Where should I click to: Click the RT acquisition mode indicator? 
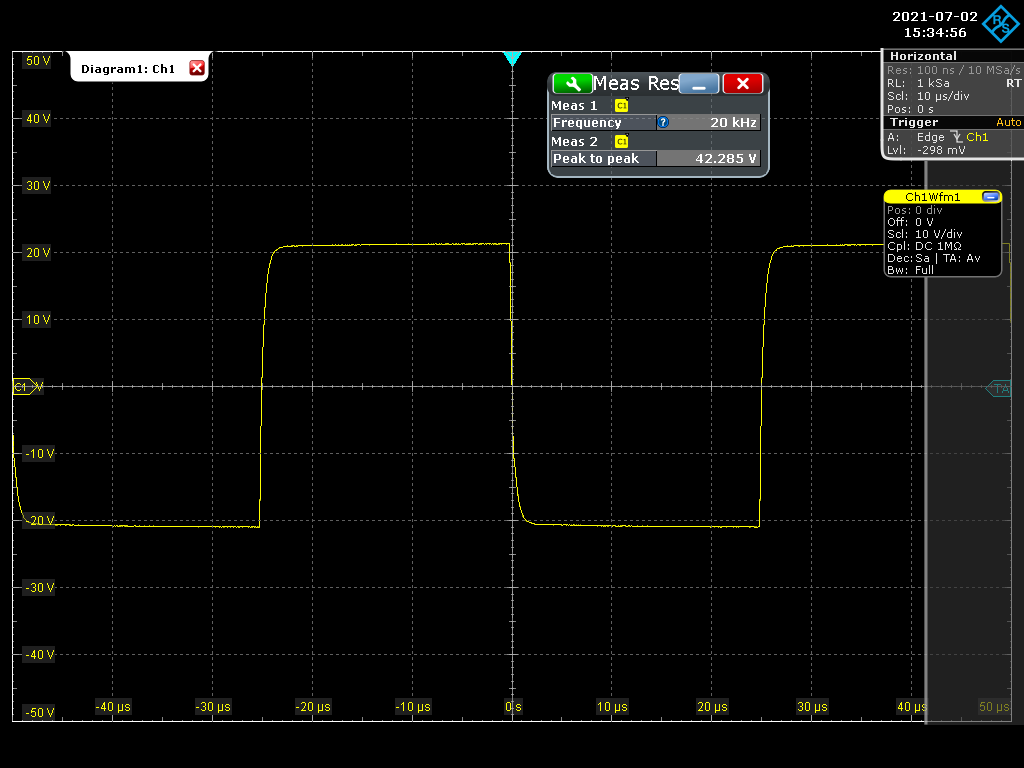click(x=1013, y=83)
